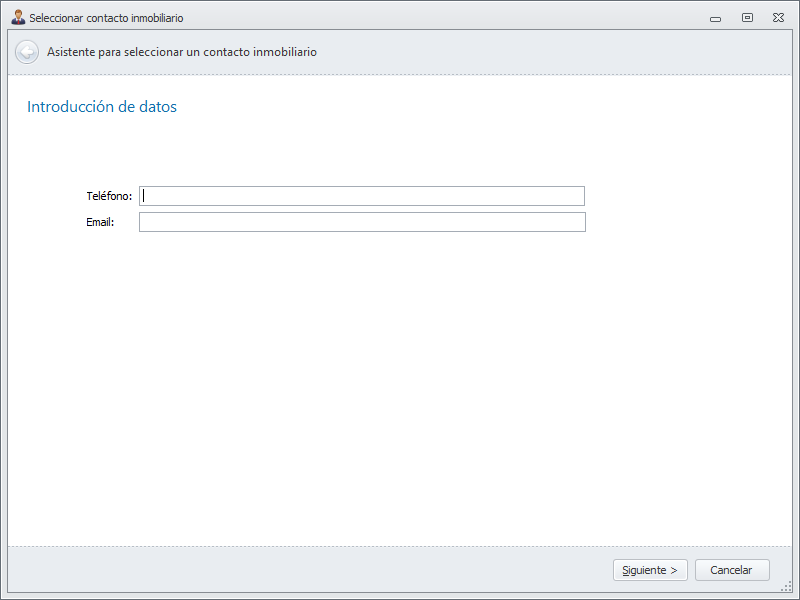Click the contact agent icon in title bar
The image size is (800, 600).
[x=18, y=17]
